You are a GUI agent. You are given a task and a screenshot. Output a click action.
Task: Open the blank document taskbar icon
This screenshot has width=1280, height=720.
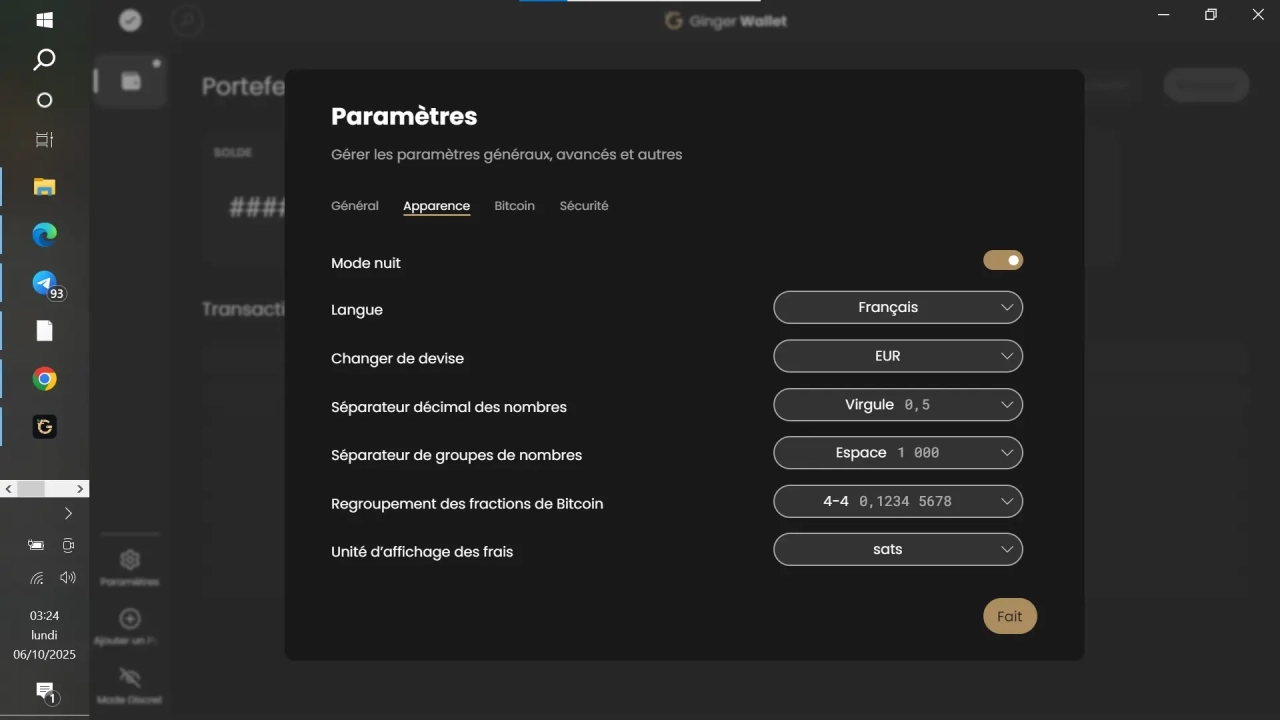pyautogui.click(x=44, y=331)
